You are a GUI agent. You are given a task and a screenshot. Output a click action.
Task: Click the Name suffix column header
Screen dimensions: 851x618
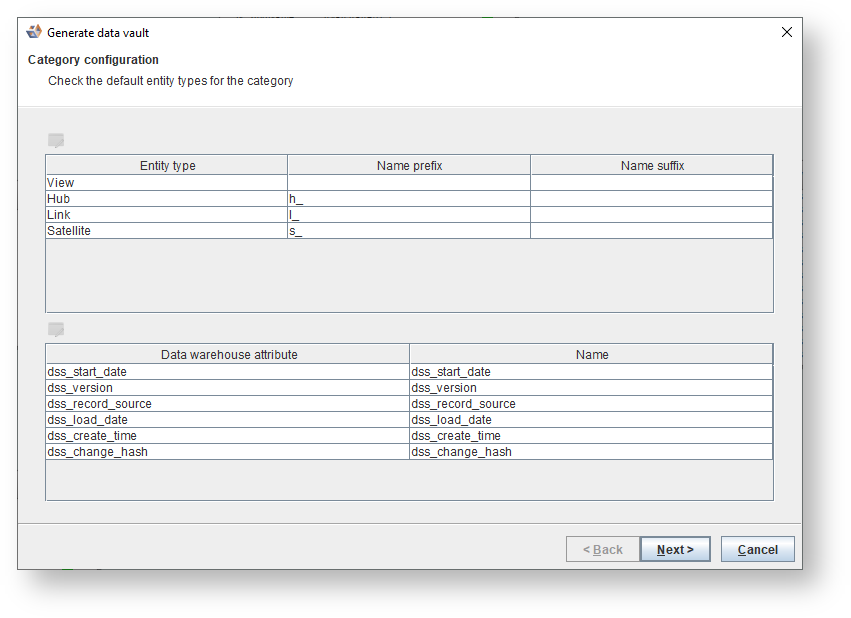pos(652,165)
